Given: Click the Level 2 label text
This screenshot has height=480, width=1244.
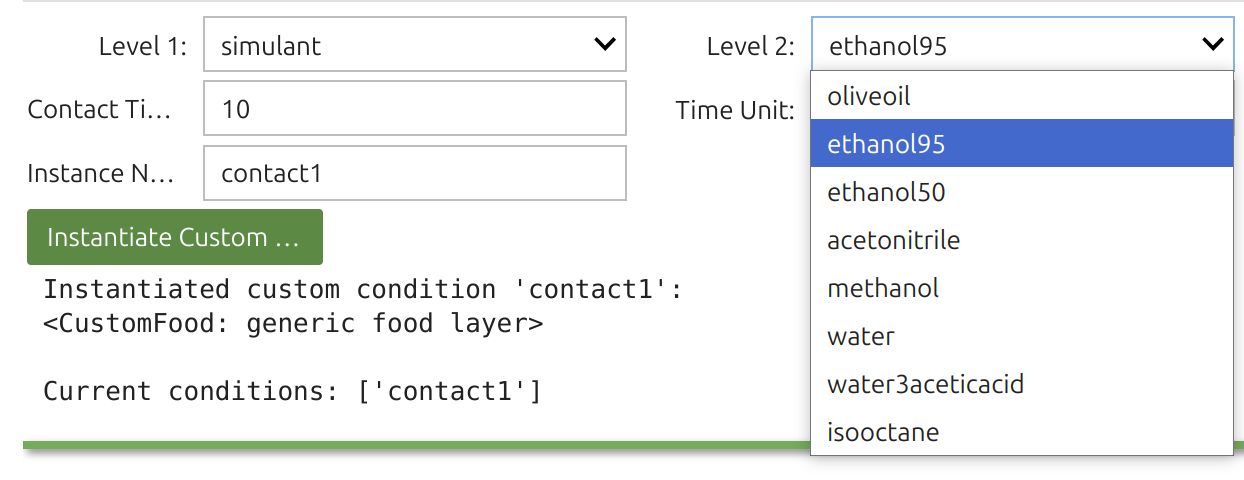Looking at the screenshot, I should pyautogui.click(x=750, y=45).
